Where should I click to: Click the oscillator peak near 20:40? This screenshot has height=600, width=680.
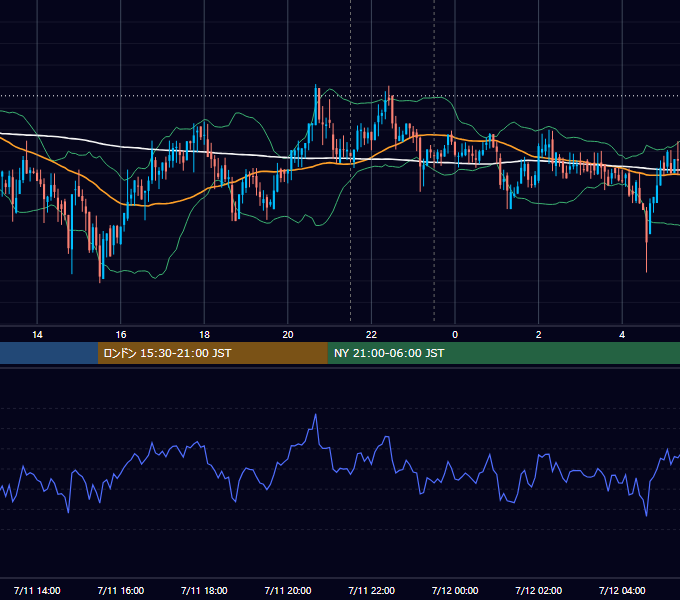(316, 415)
